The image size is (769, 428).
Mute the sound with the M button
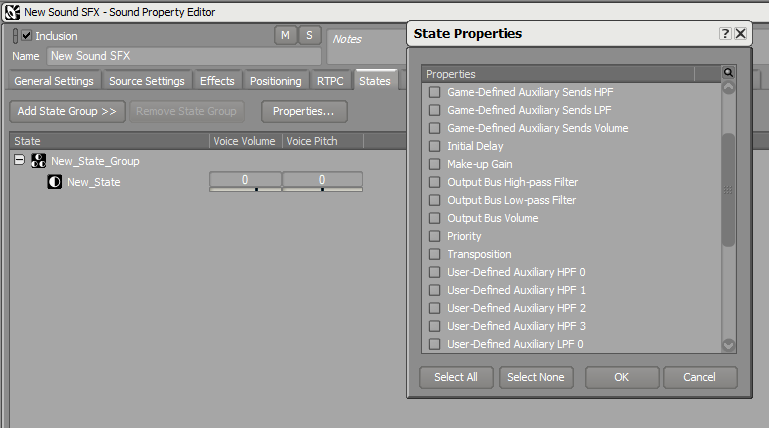[285, 35]
